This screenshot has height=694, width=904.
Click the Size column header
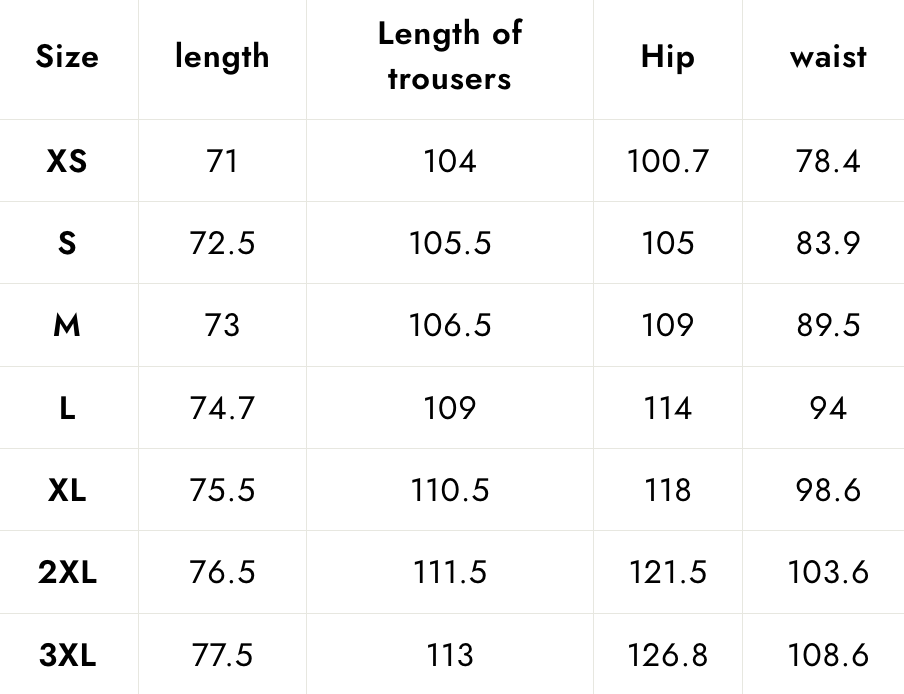[x=67, y=56]
